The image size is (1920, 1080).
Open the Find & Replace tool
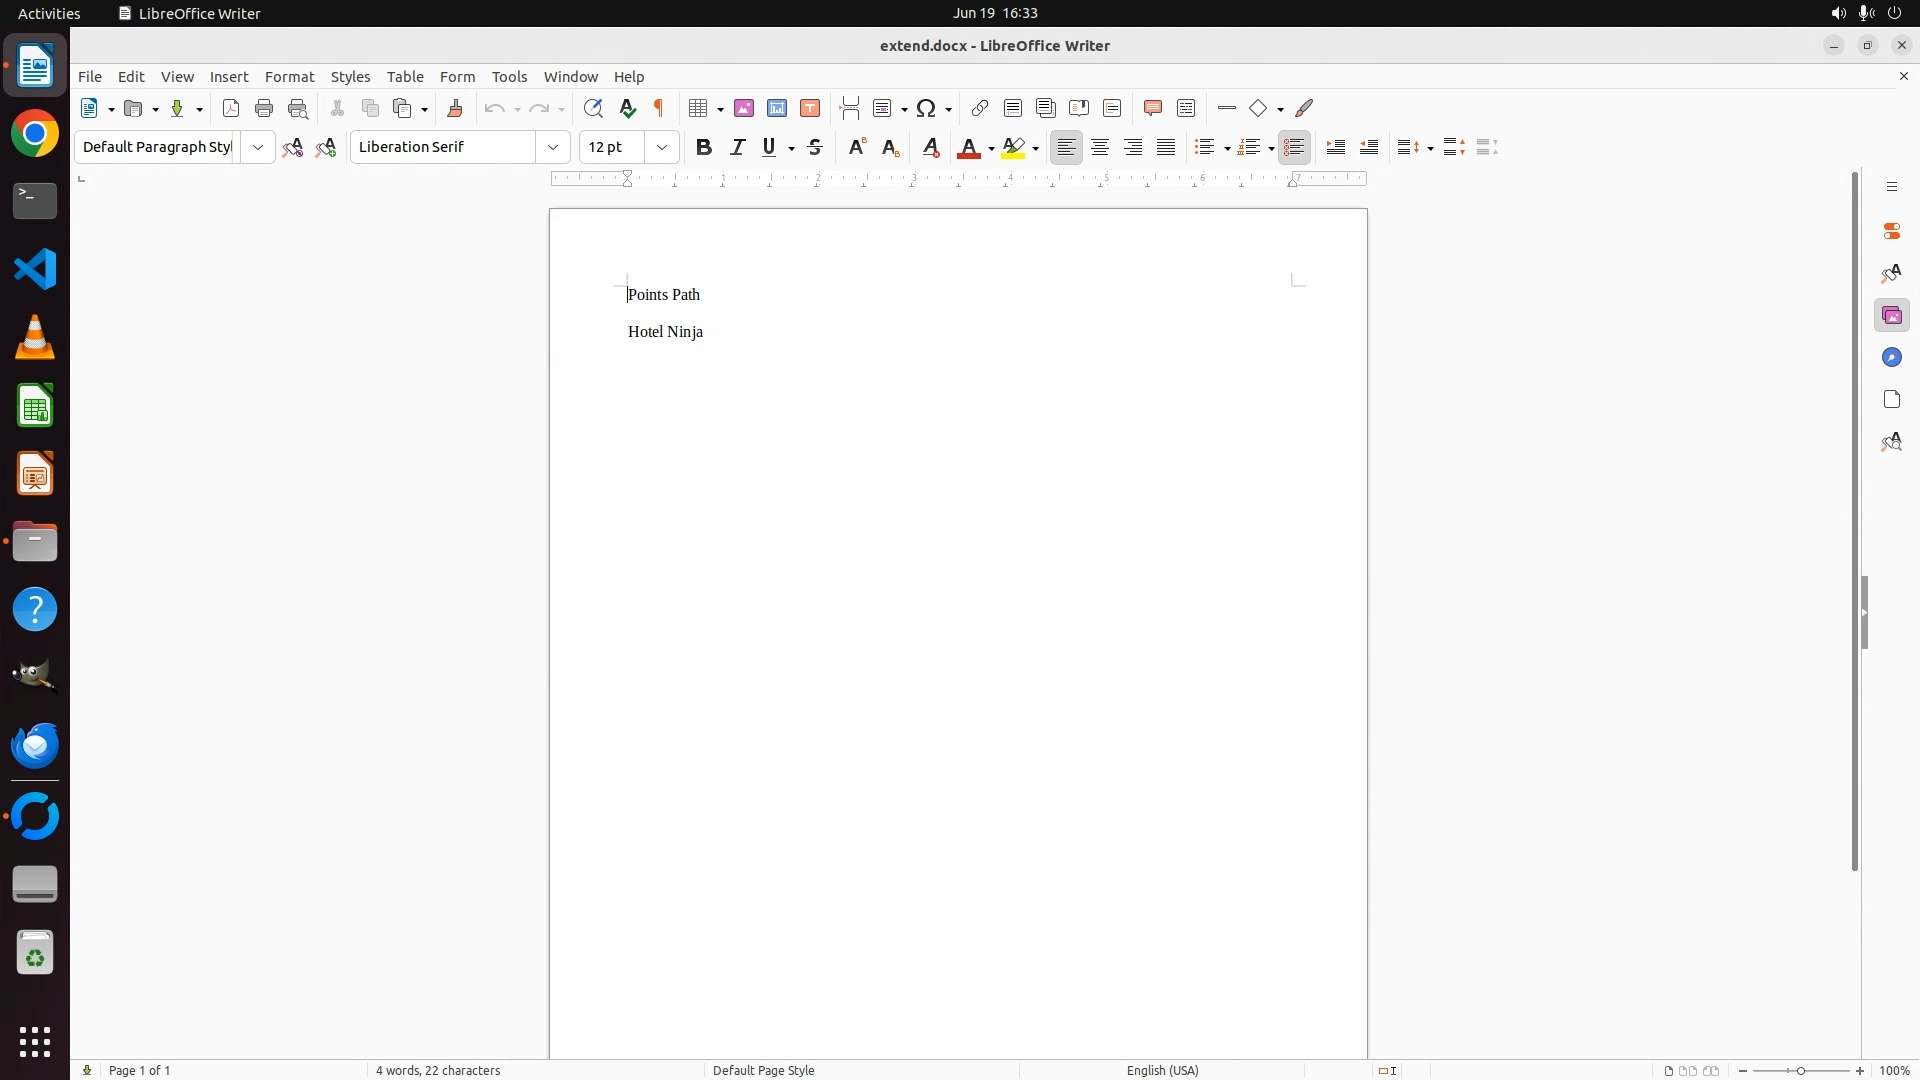coord(593,108)
